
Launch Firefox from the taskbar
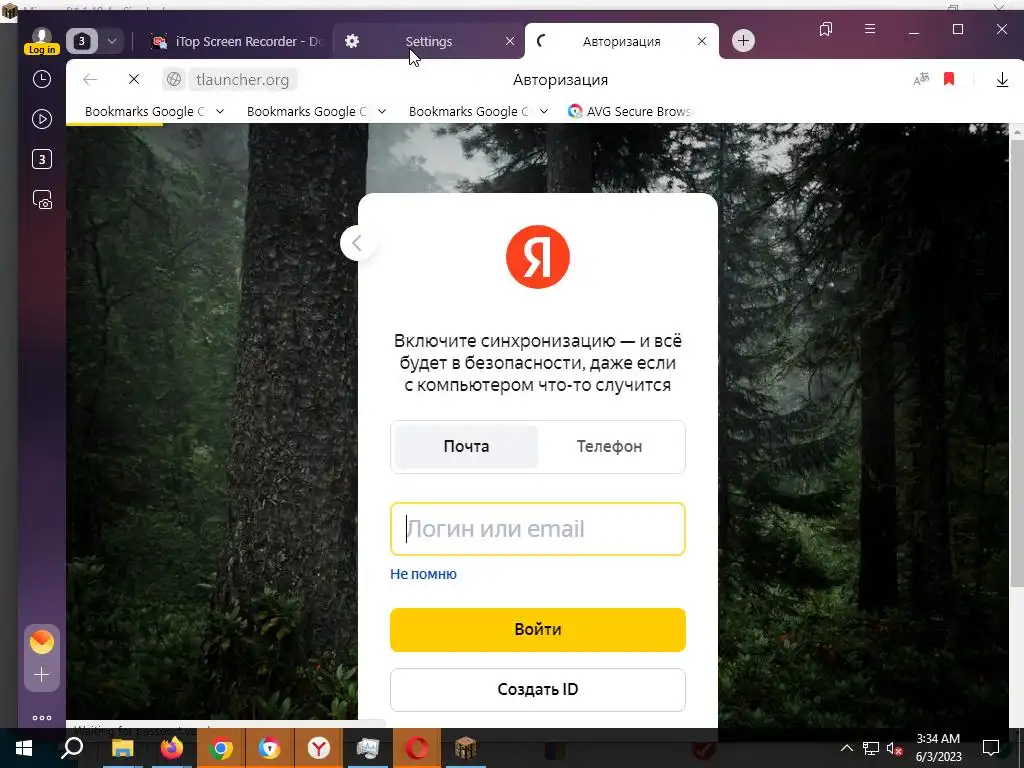[172, 748]
